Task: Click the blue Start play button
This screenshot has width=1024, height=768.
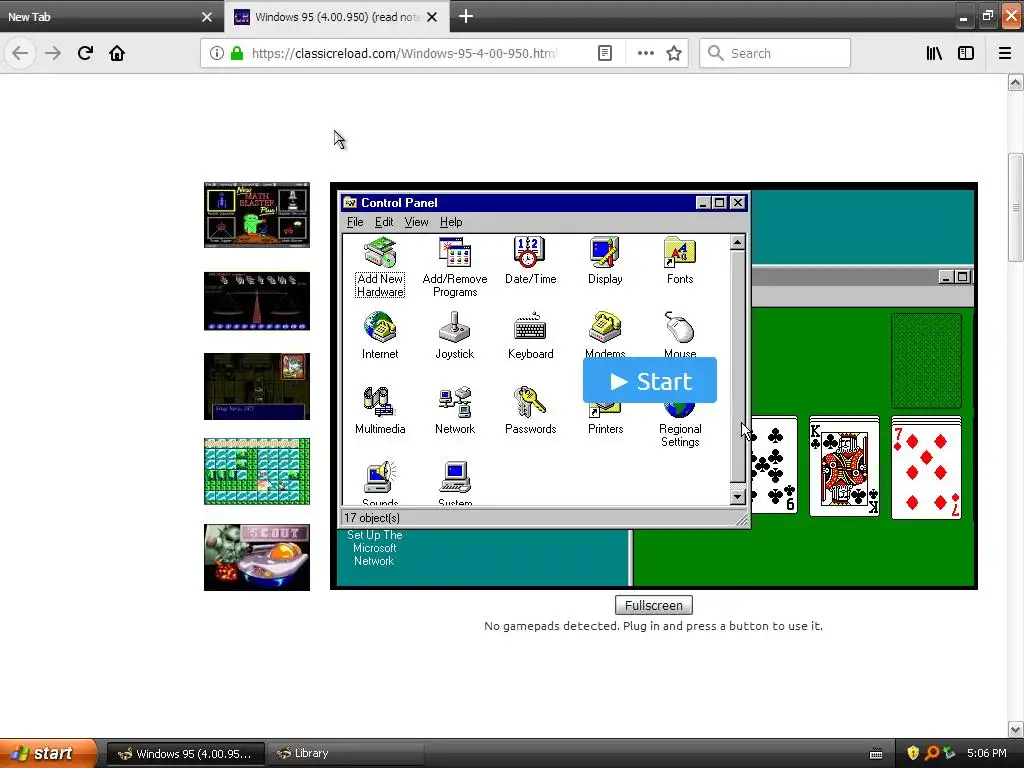Action: [x=650, y=381]
